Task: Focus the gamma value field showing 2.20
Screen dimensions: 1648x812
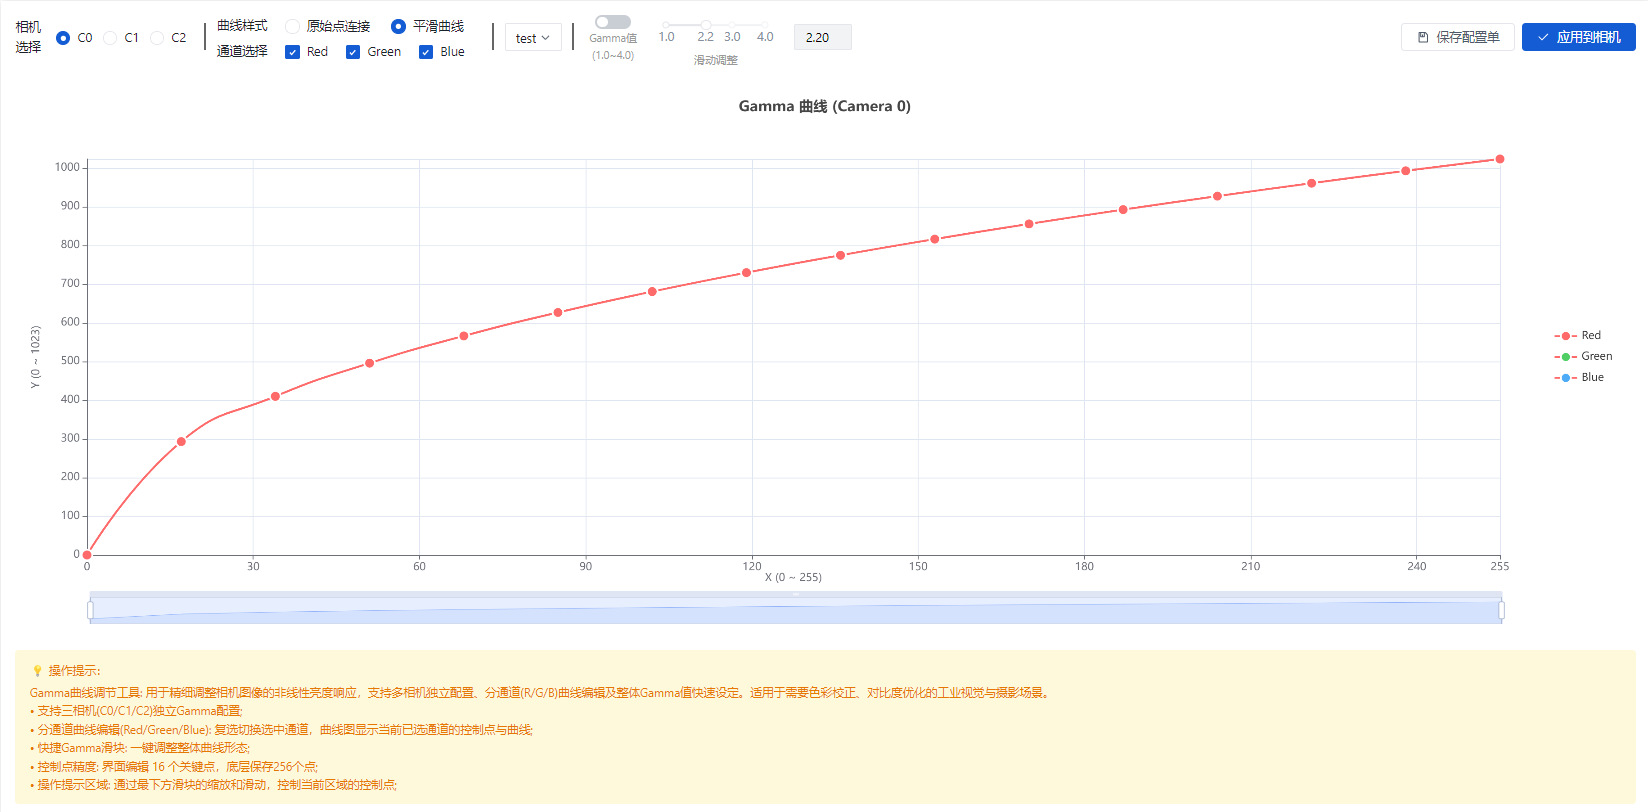Action: tap(822, 37)
